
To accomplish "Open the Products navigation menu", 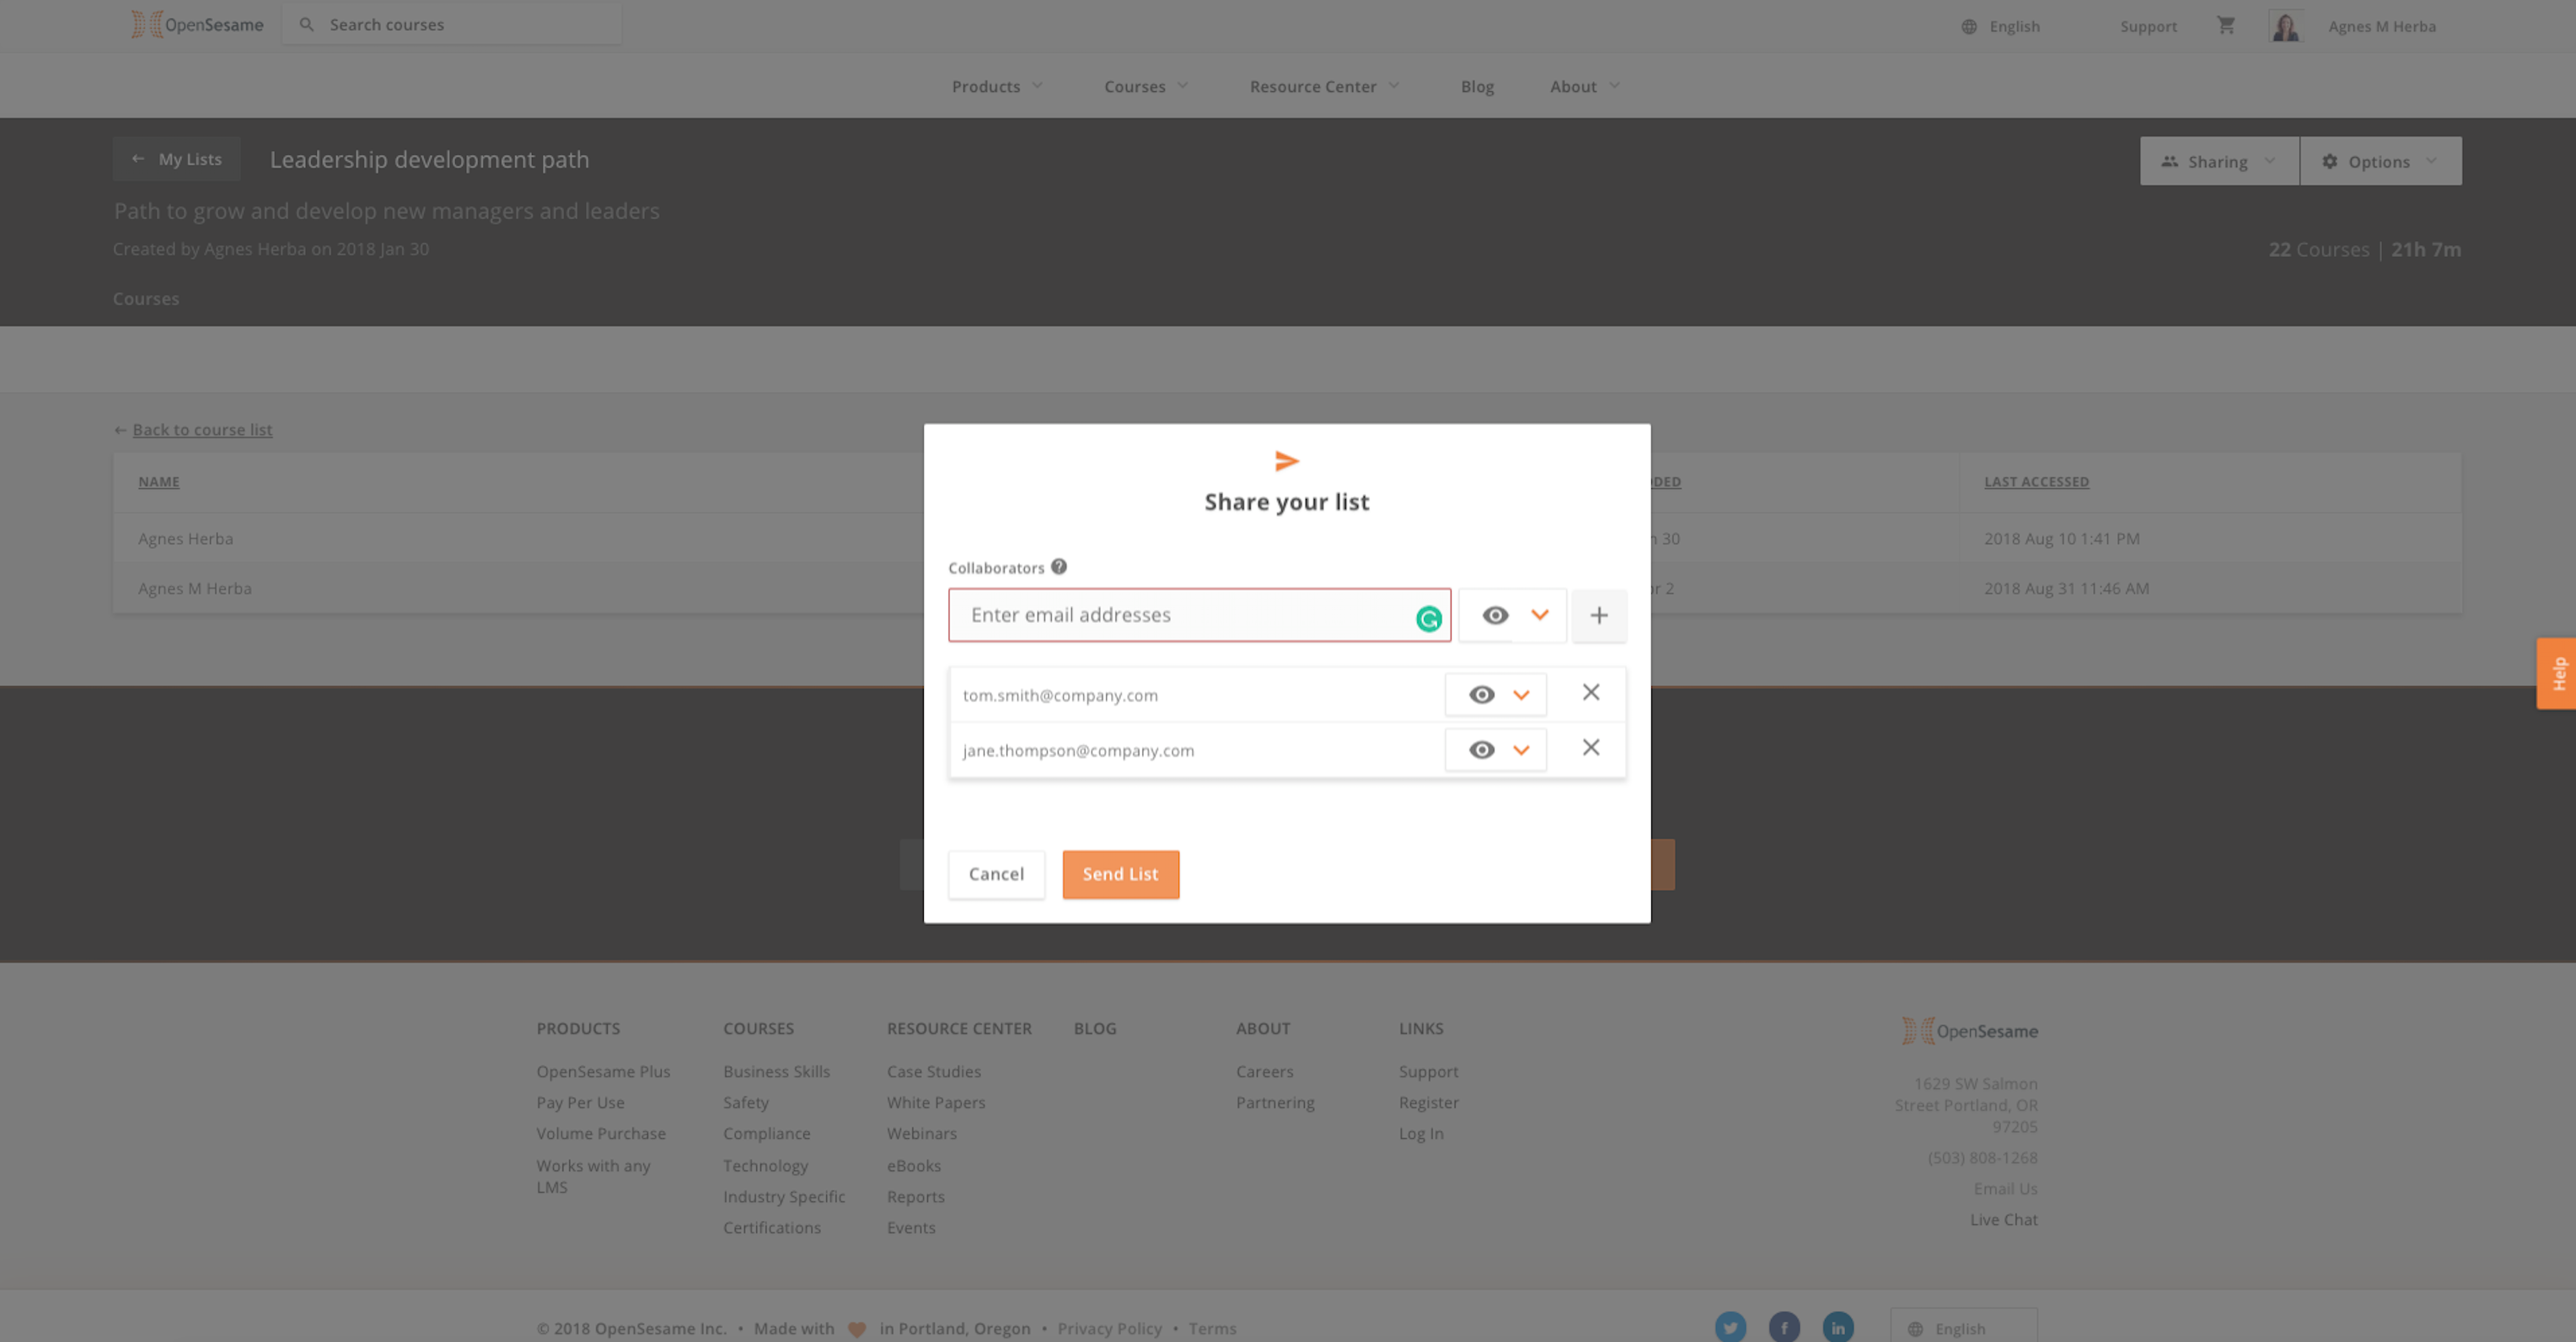I will pos(997,86).
